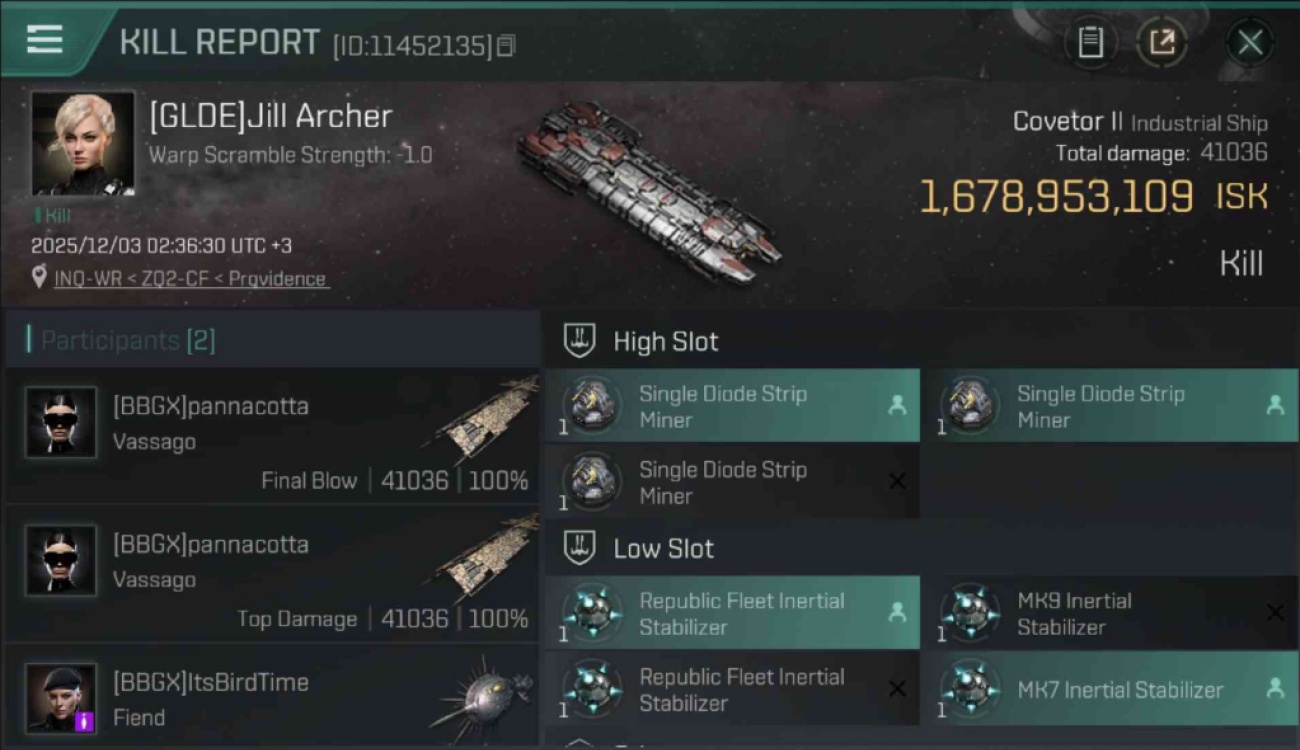Open the hamburger menu

point(45,40)
